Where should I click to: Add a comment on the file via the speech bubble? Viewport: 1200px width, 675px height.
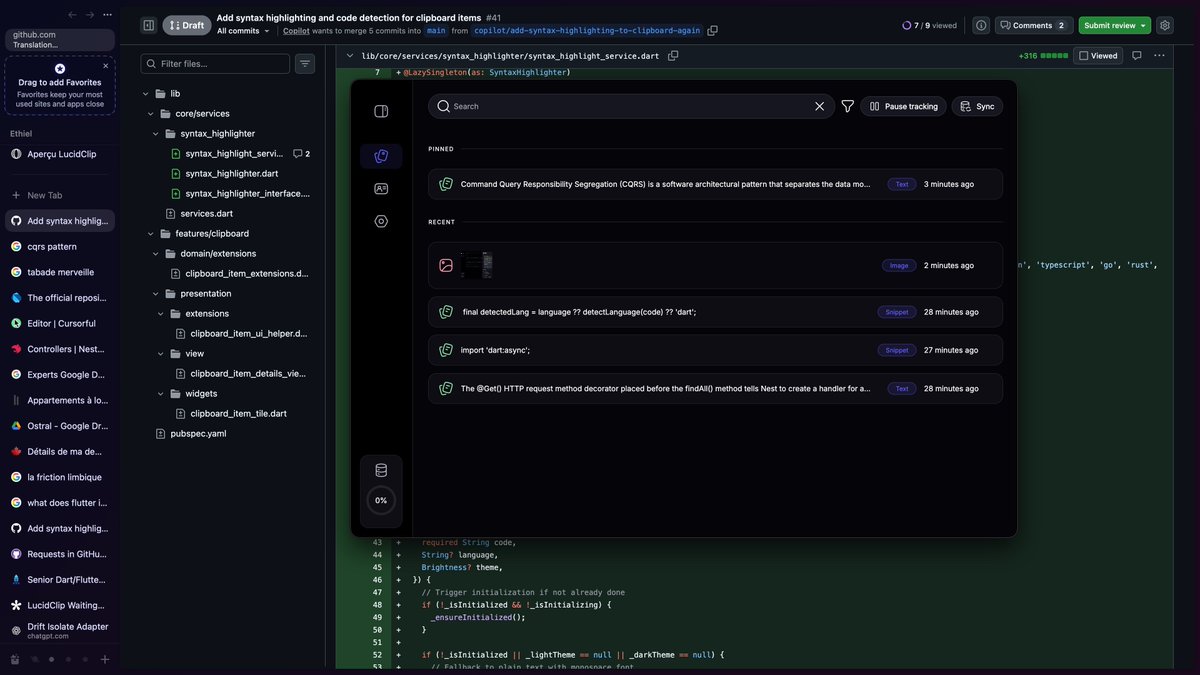click(x=1137, y=56)
